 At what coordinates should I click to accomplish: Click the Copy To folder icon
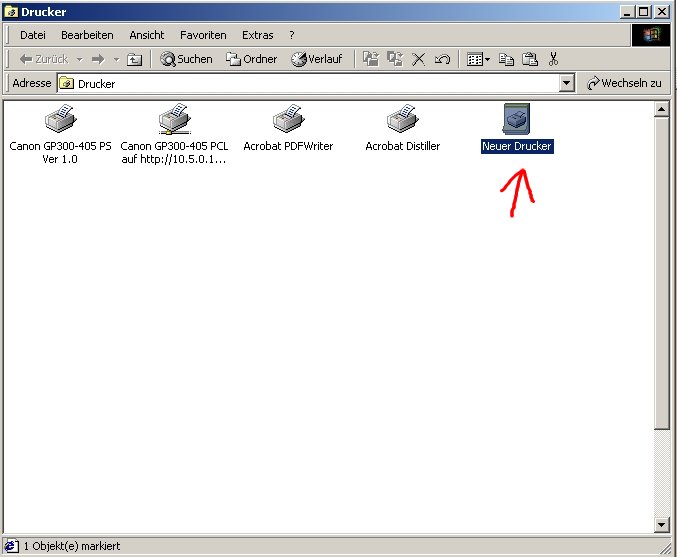coord(395,59)
